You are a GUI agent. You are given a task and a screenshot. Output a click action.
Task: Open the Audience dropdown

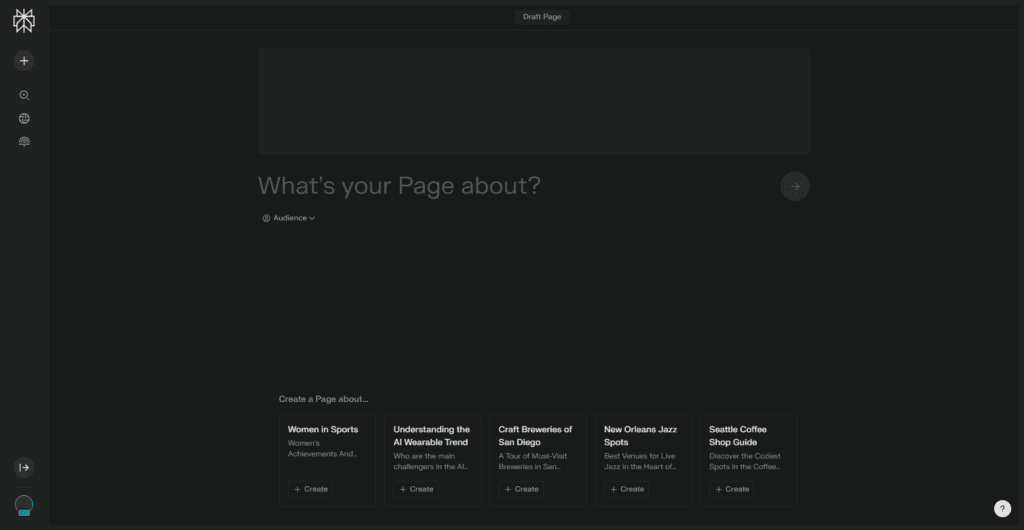click(x=289, y=218)
